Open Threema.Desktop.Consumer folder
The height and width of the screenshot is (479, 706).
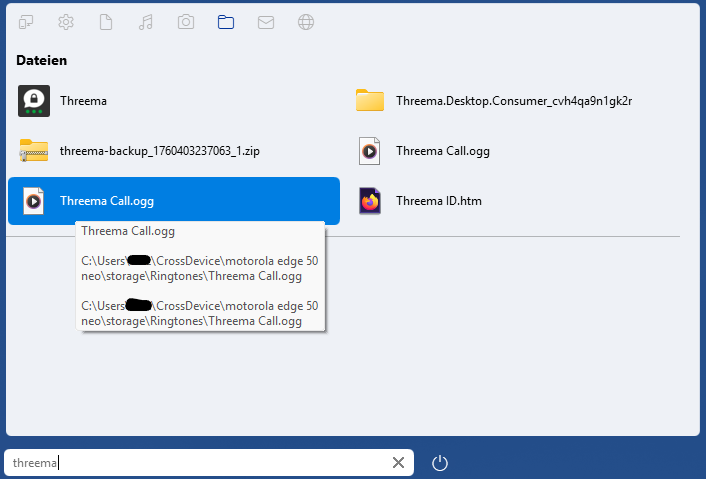[x=513, y=101]
